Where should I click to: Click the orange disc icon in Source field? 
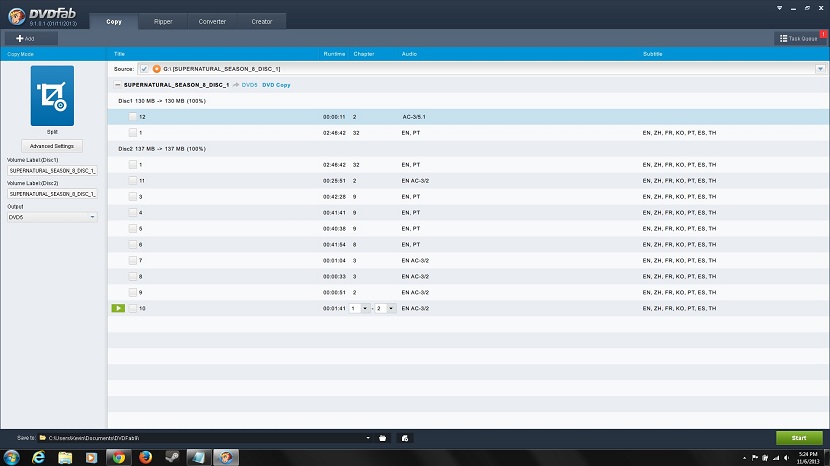click(156, 69)
